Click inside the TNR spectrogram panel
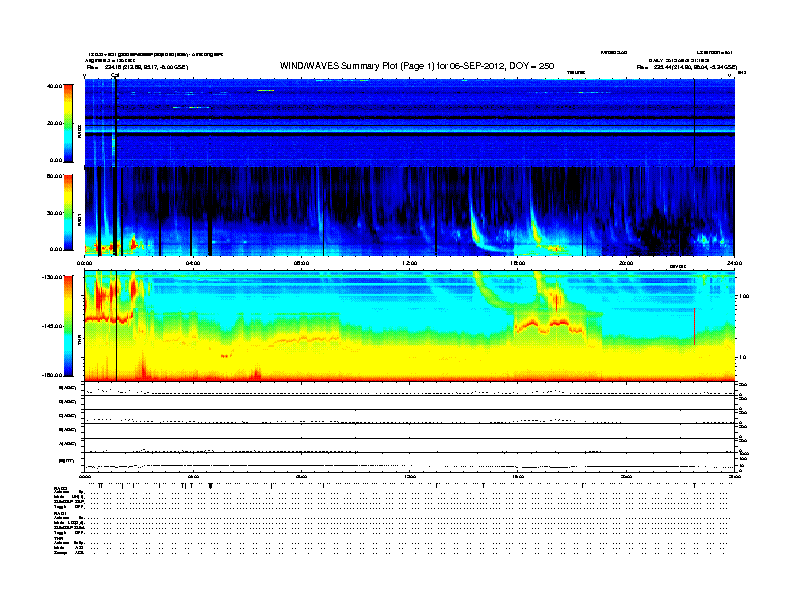This screenshot has width=792, height=612. pos(409,326)
